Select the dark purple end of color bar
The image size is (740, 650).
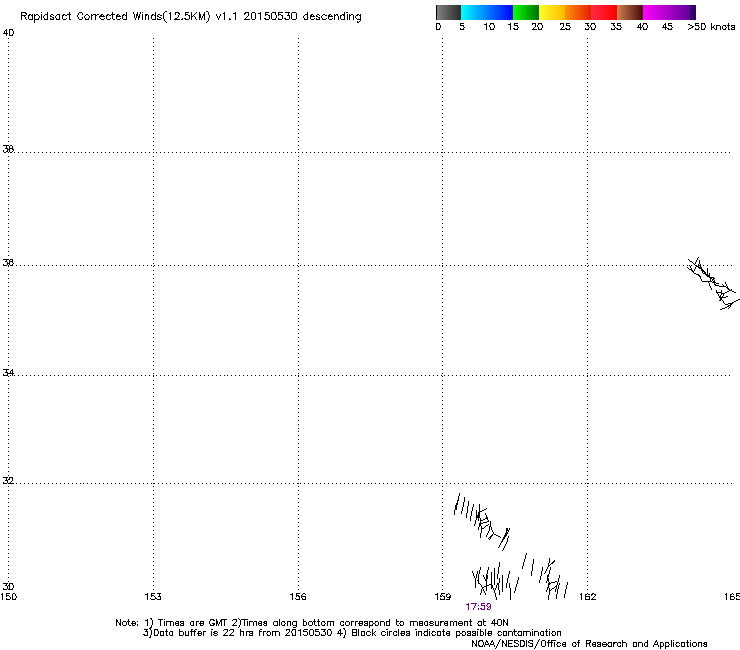click(x=693, y=12)
